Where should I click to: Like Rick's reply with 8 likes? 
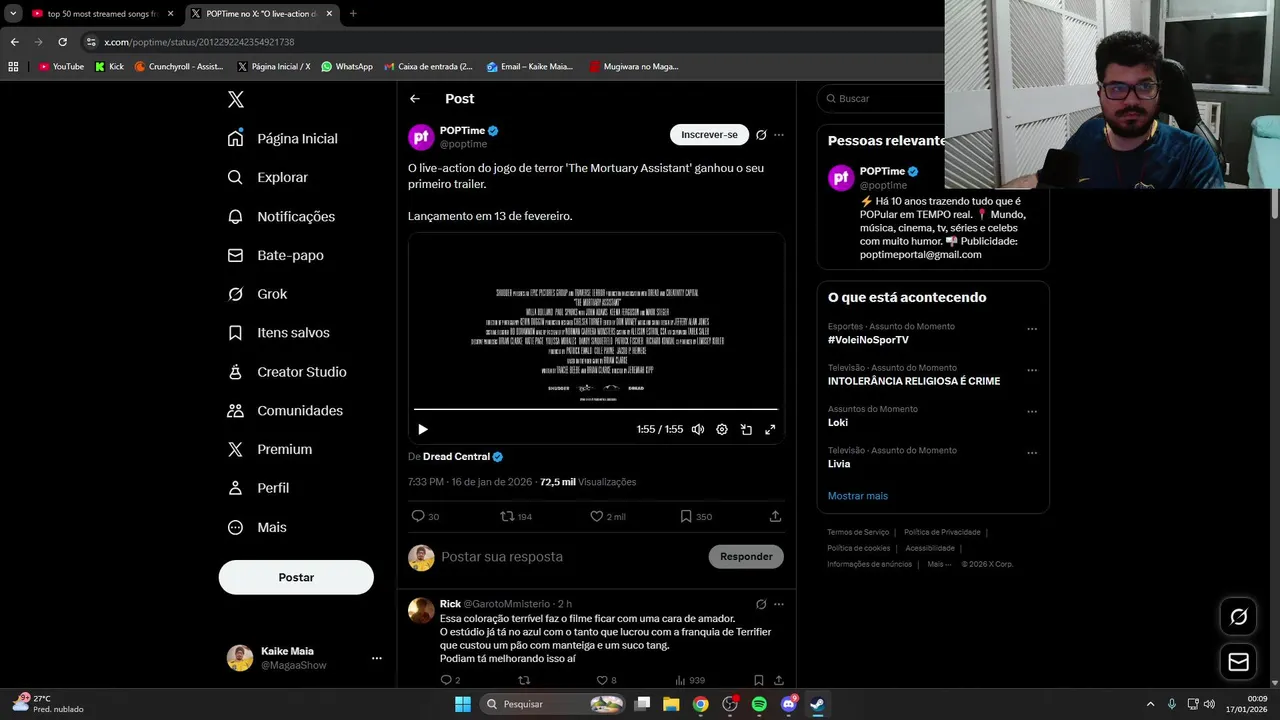click(602, 680)
